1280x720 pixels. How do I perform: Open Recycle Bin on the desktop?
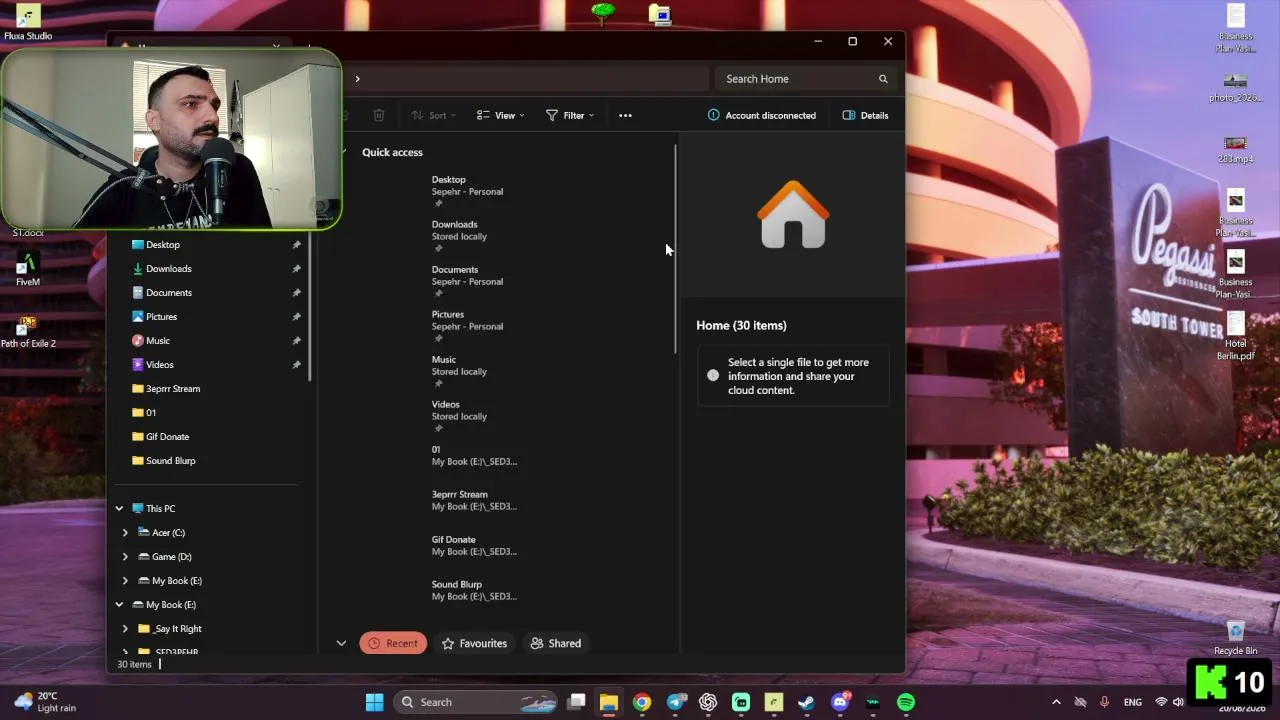[1236, 637]
